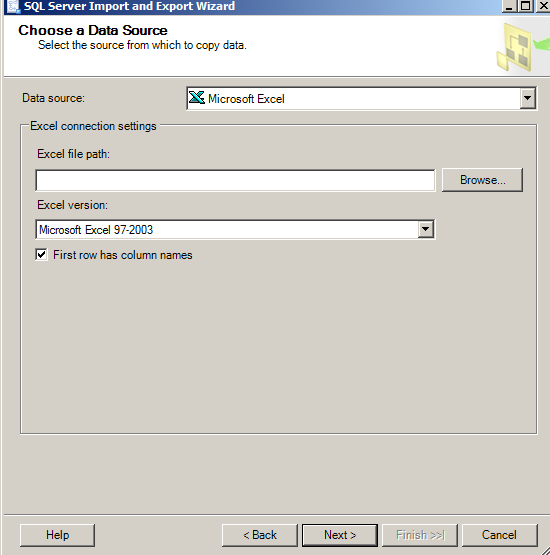Click the Help button
Screen dimensions: 550x555
[57, 535]
